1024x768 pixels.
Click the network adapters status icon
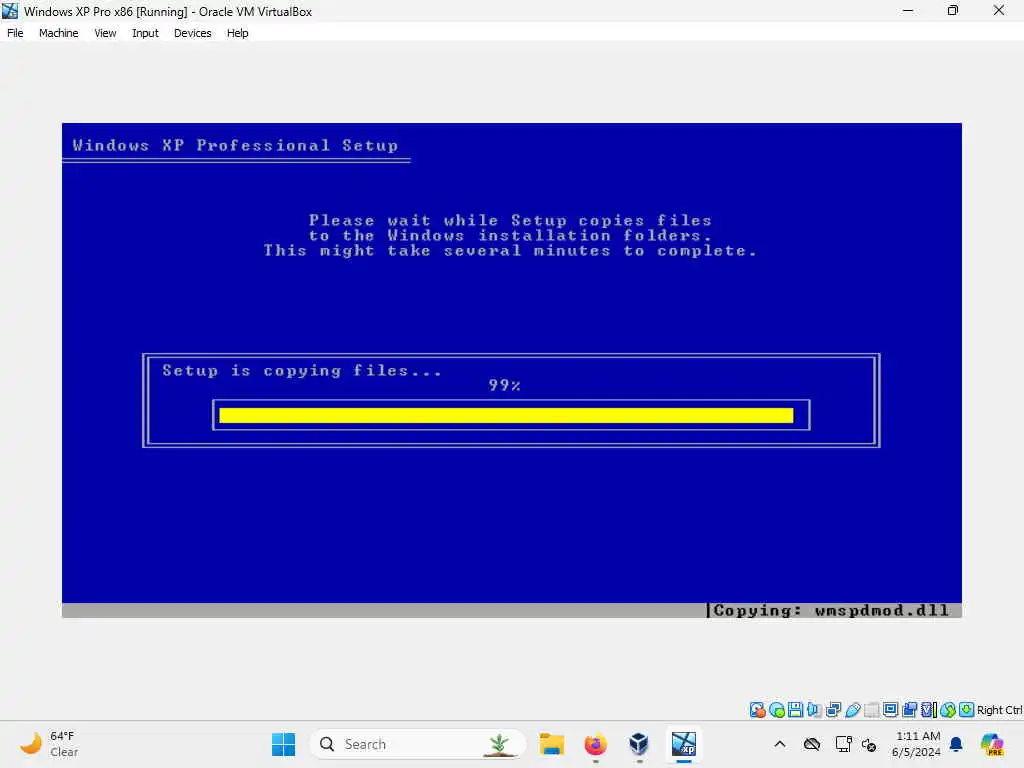click(x=833, y=710)
